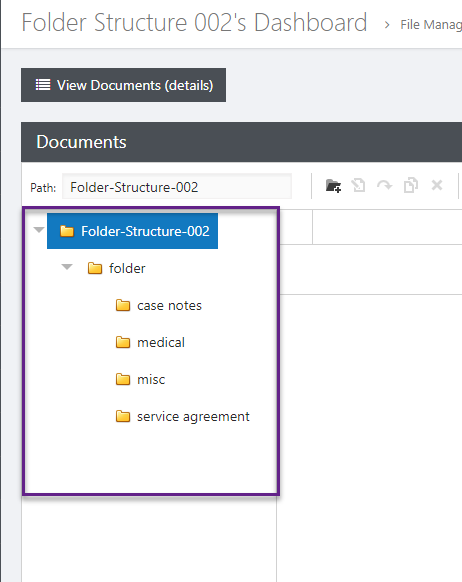Click the folder icon beside service agreement
This screenshot has height=582, width=462.
click(123, 416)
